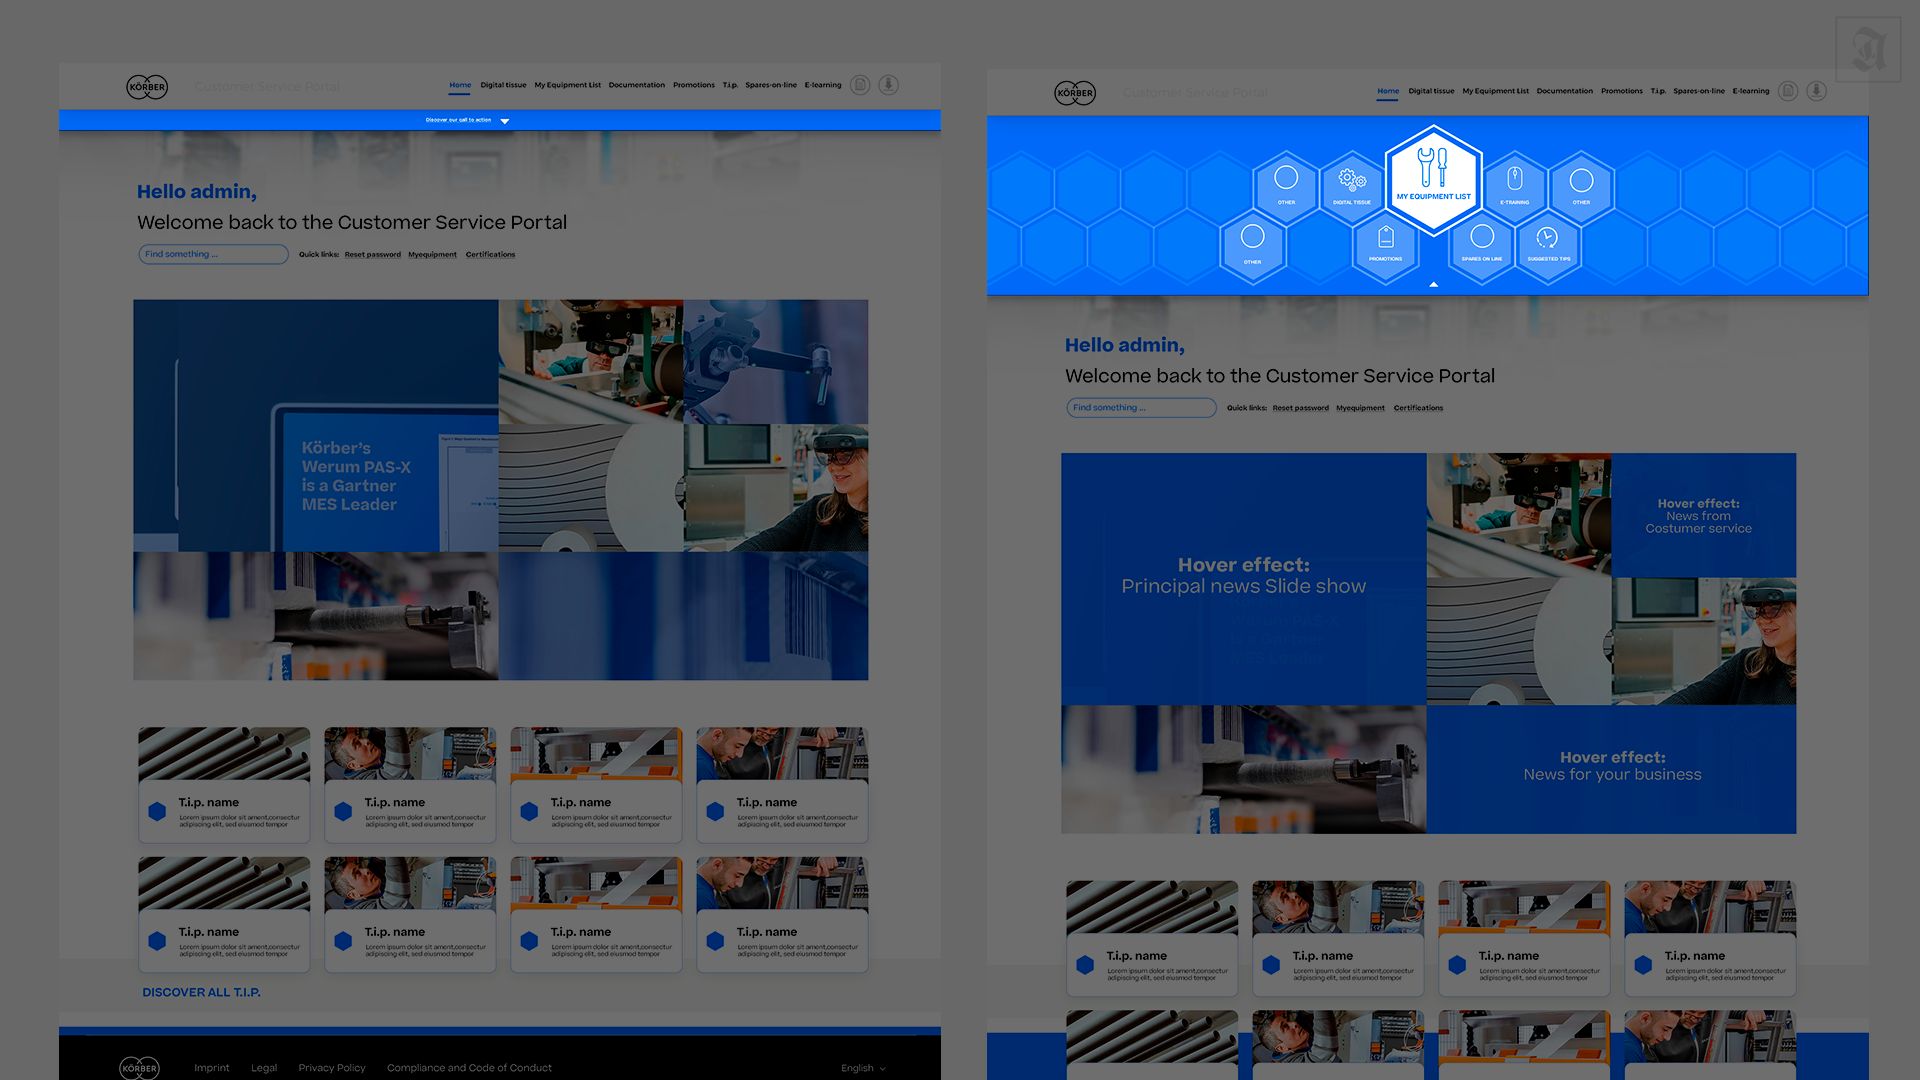Open Documentation menu in left header
This screenshot has height=1080, width=1920.
click(x=636, y=85)
